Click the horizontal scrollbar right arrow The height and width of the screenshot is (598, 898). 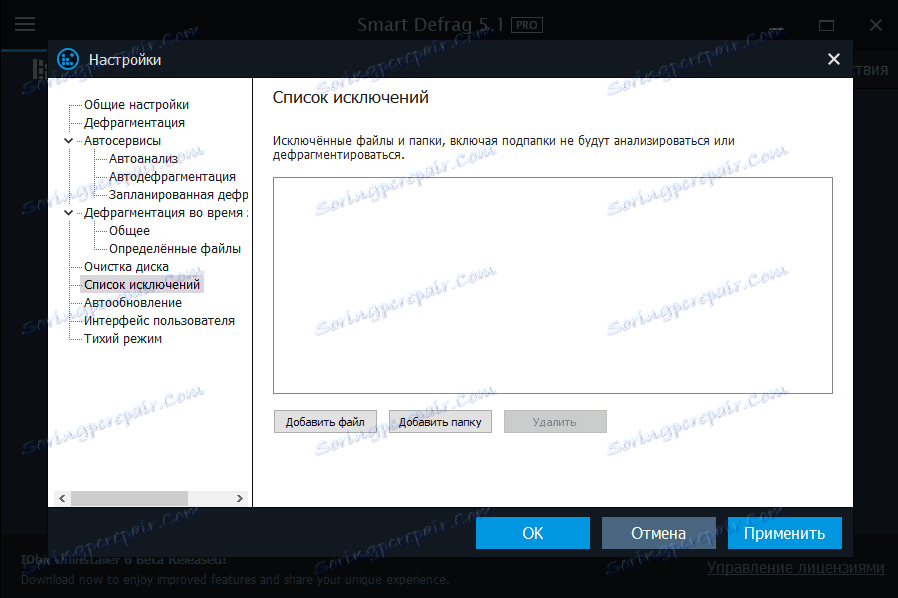tap(239, 497)
